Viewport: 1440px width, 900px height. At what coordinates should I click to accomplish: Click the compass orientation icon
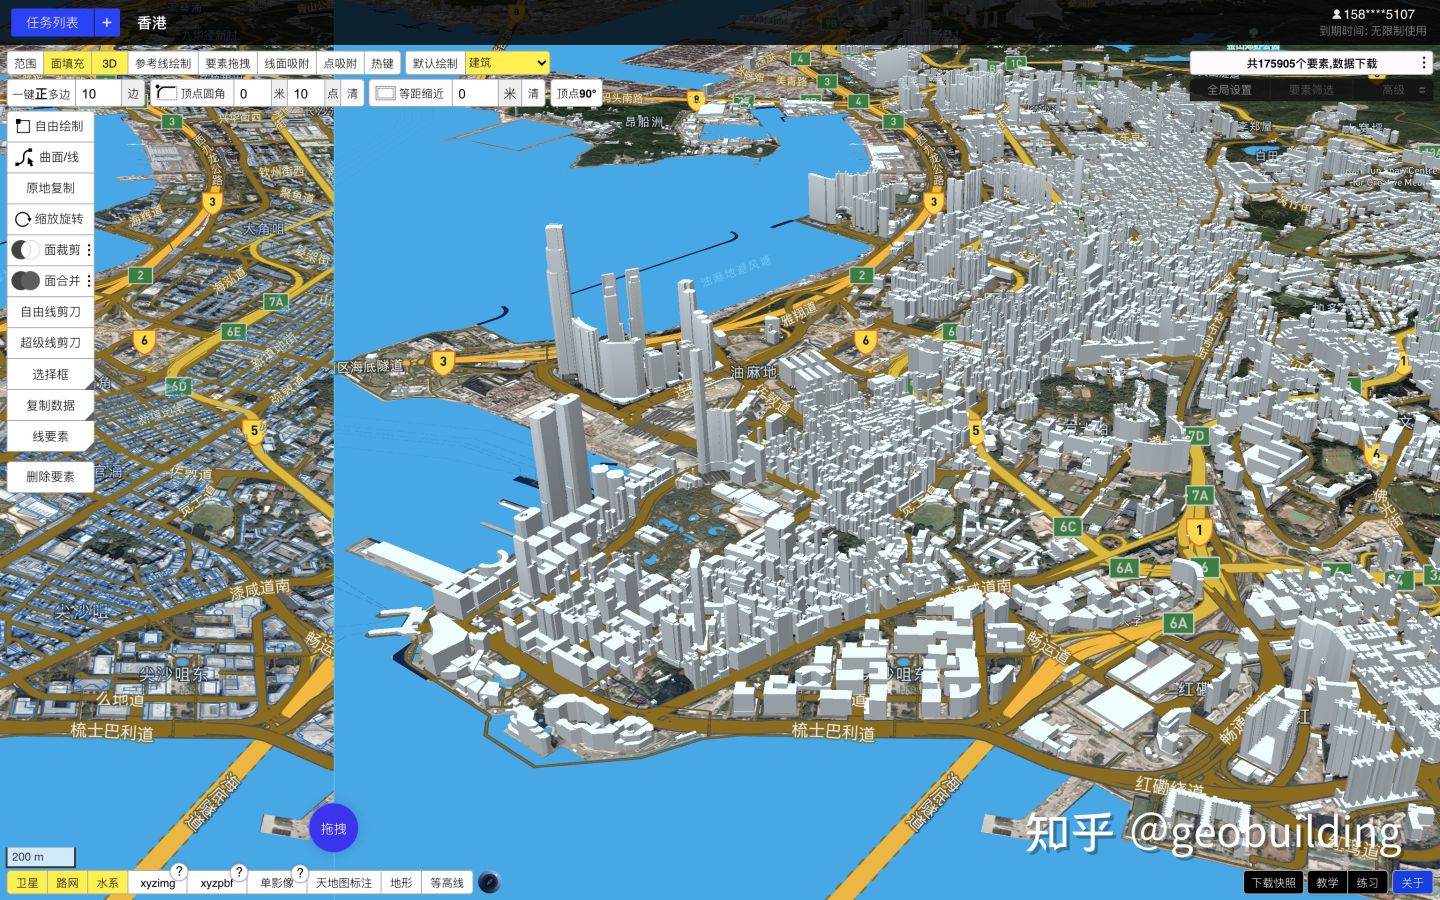tap(489, 882)
